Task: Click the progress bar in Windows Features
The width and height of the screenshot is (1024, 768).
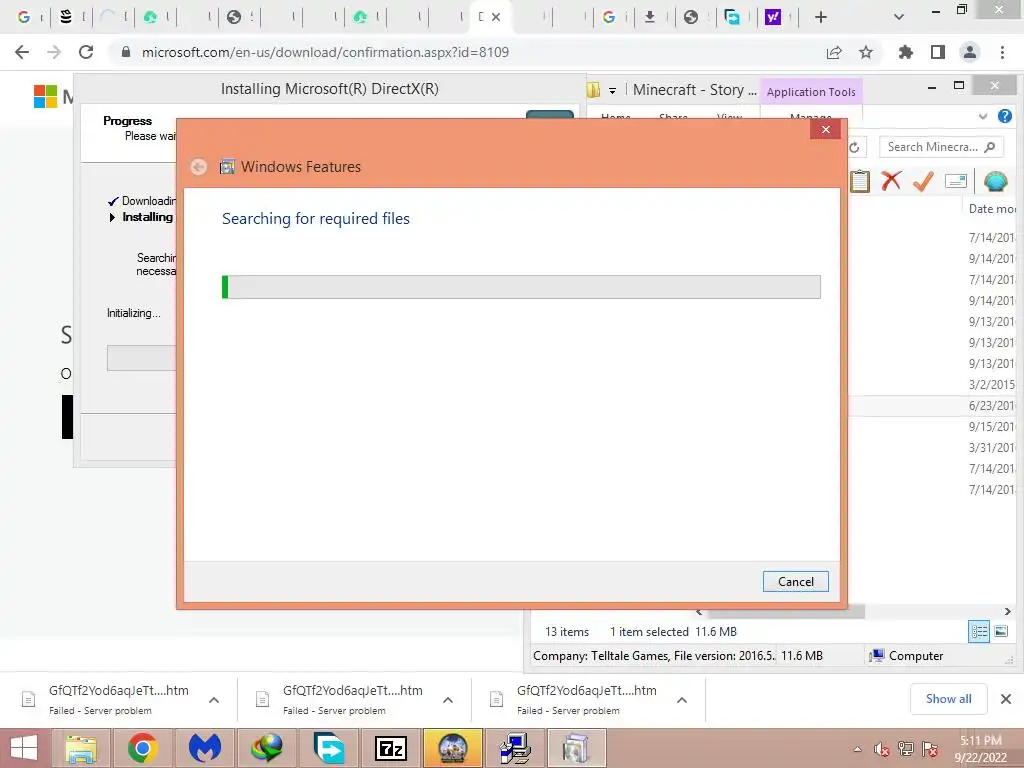Action: 521,287
